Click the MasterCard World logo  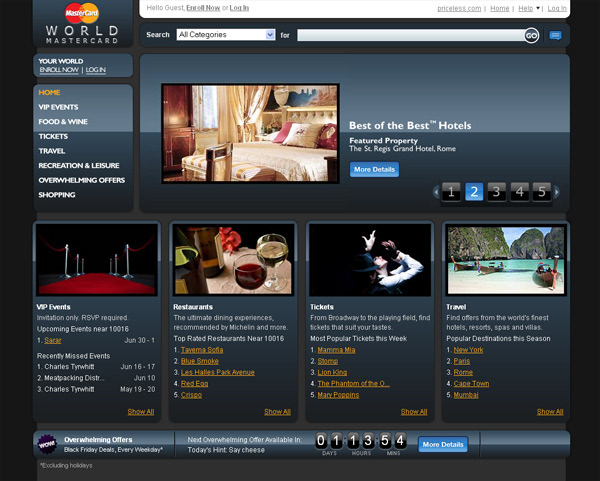click(x=82, y=23)
